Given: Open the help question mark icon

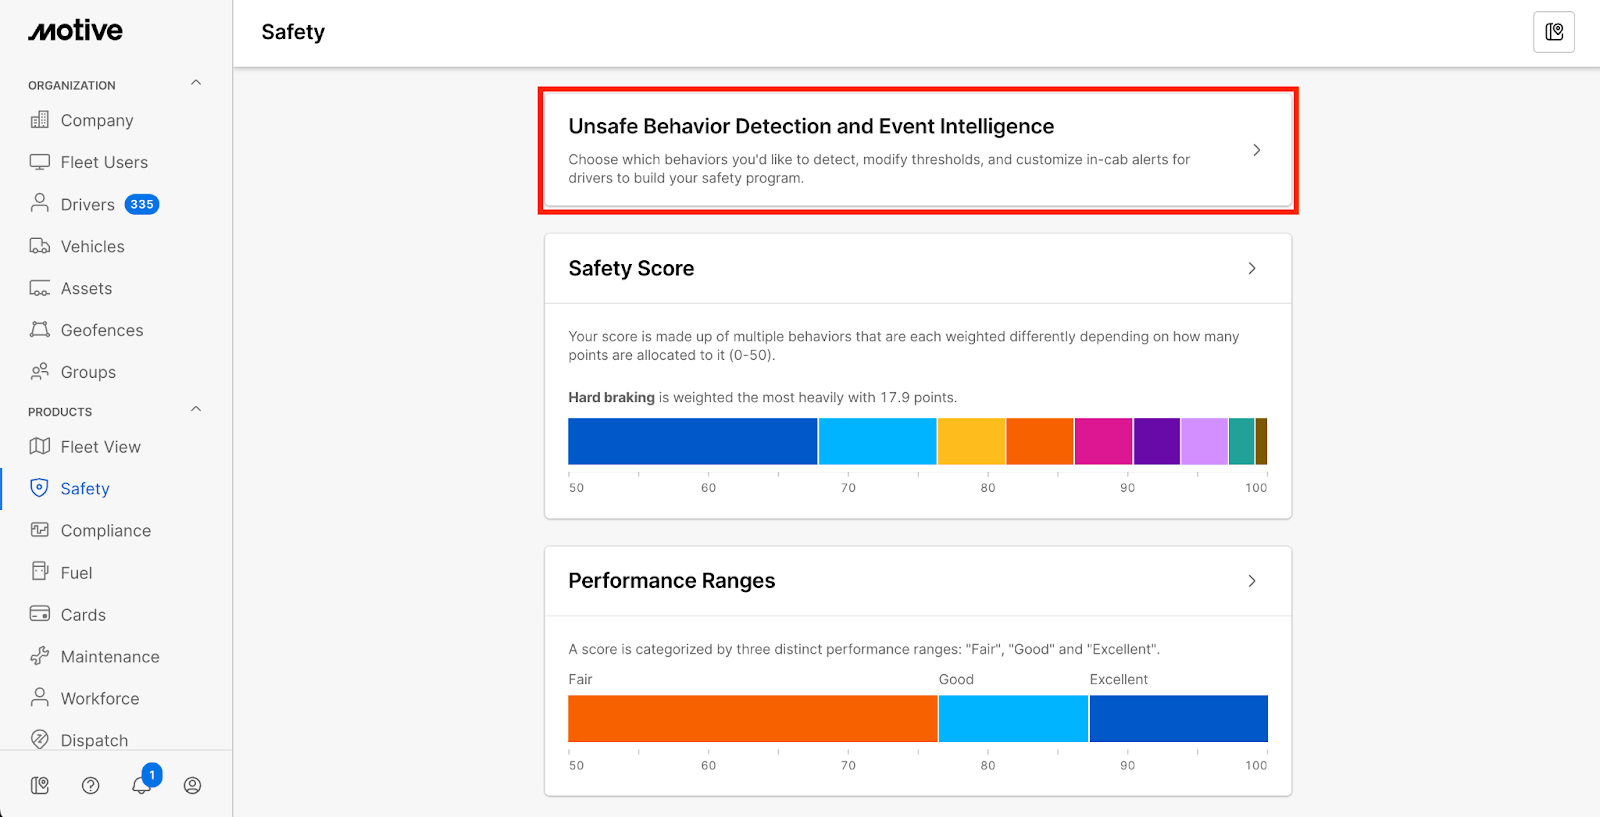Looking at the screenshot, I should tap(91, 786).
